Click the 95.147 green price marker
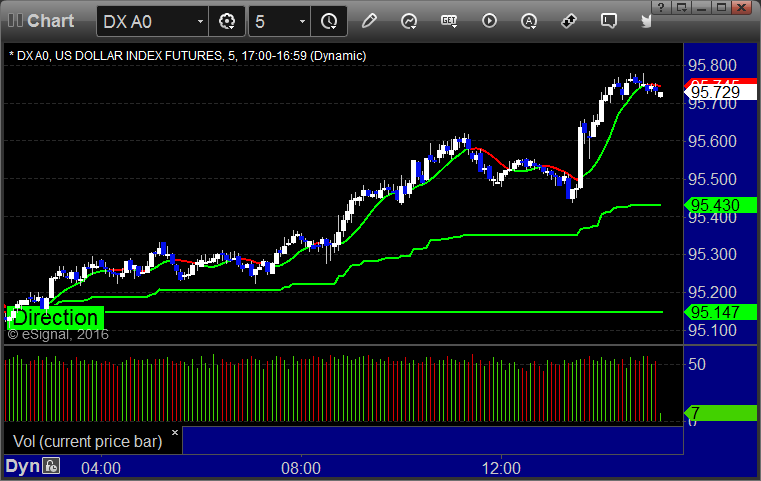The image size is (761, 481). pyautogui.click(x=721, y=312)
